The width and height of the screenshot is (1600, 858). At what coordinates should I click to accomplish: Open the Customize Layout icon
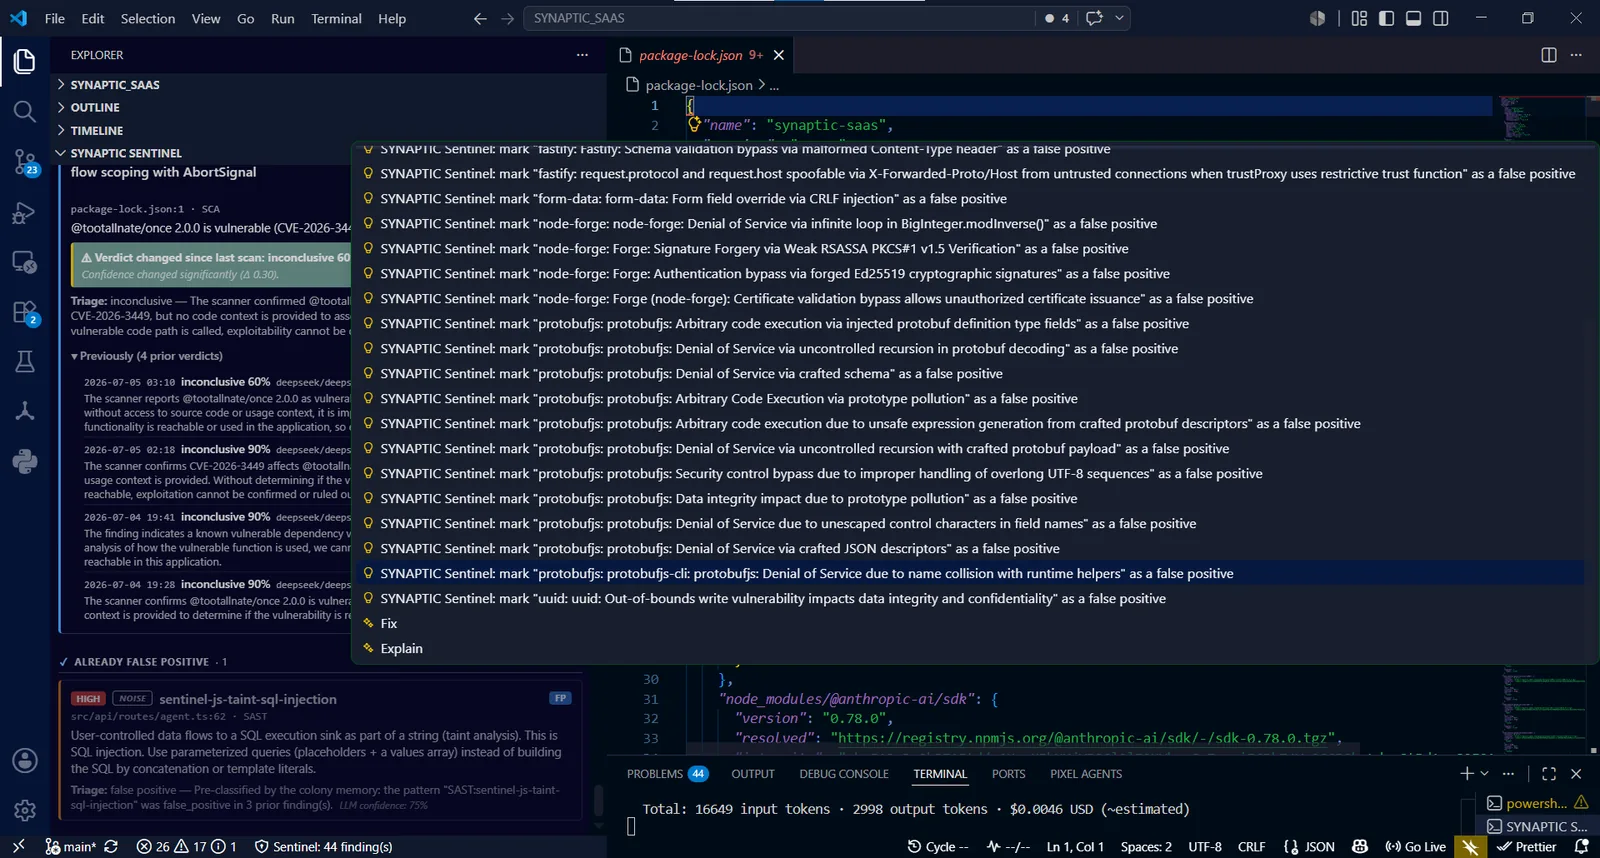[1359, 18]
